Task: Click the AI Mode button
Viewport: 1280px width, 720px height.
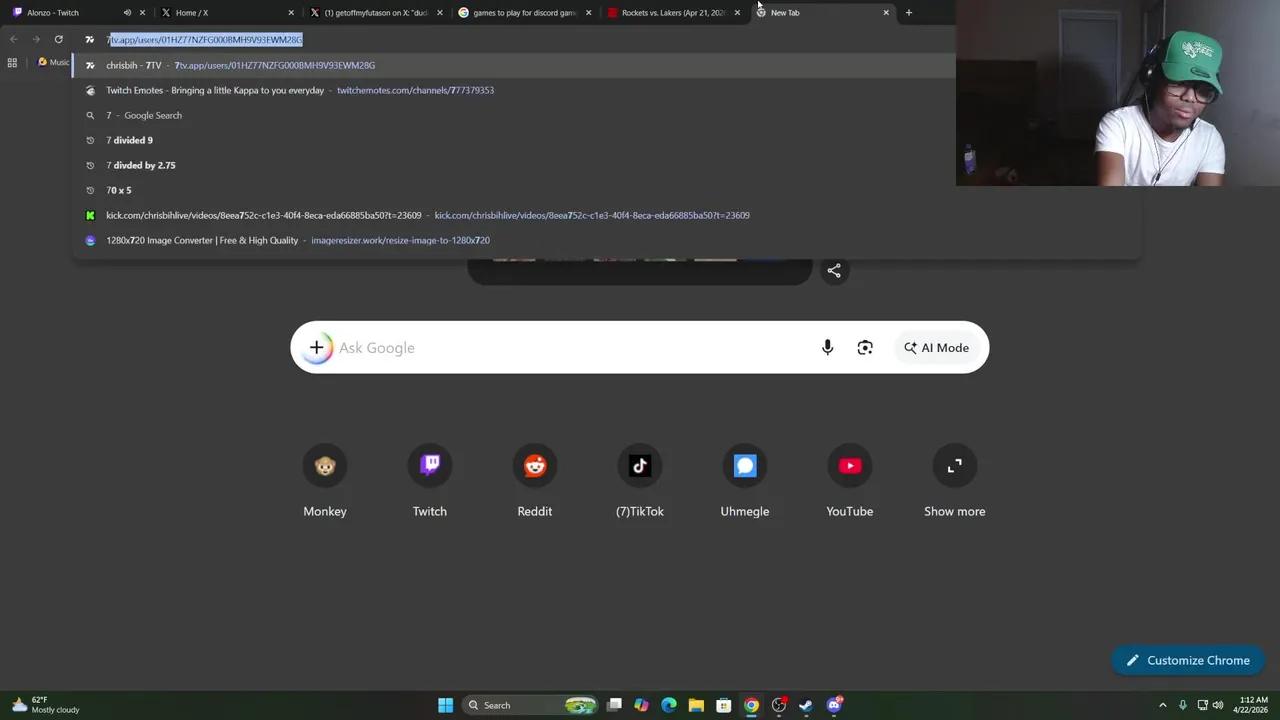Action: point(937,348)
